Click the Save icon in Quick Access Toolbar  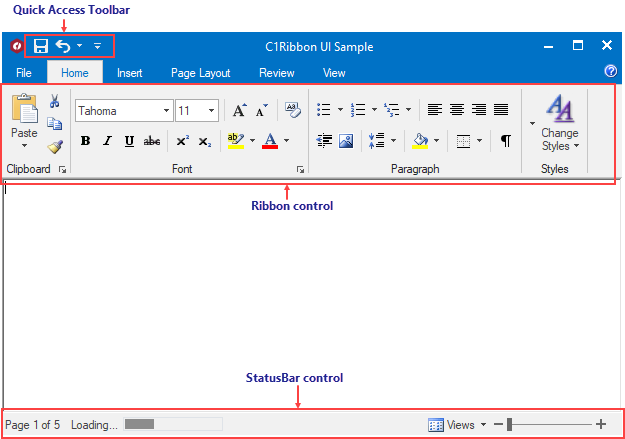(41, 46)
